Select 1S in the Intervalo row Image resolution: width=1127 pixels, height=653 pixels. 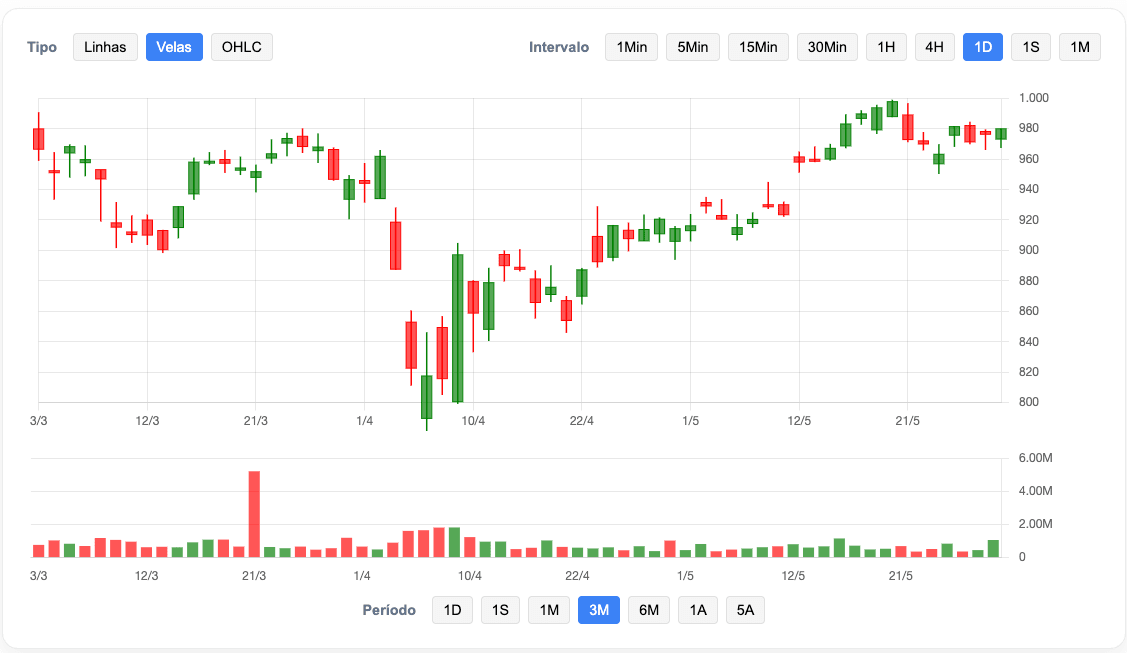[1031, 47]
